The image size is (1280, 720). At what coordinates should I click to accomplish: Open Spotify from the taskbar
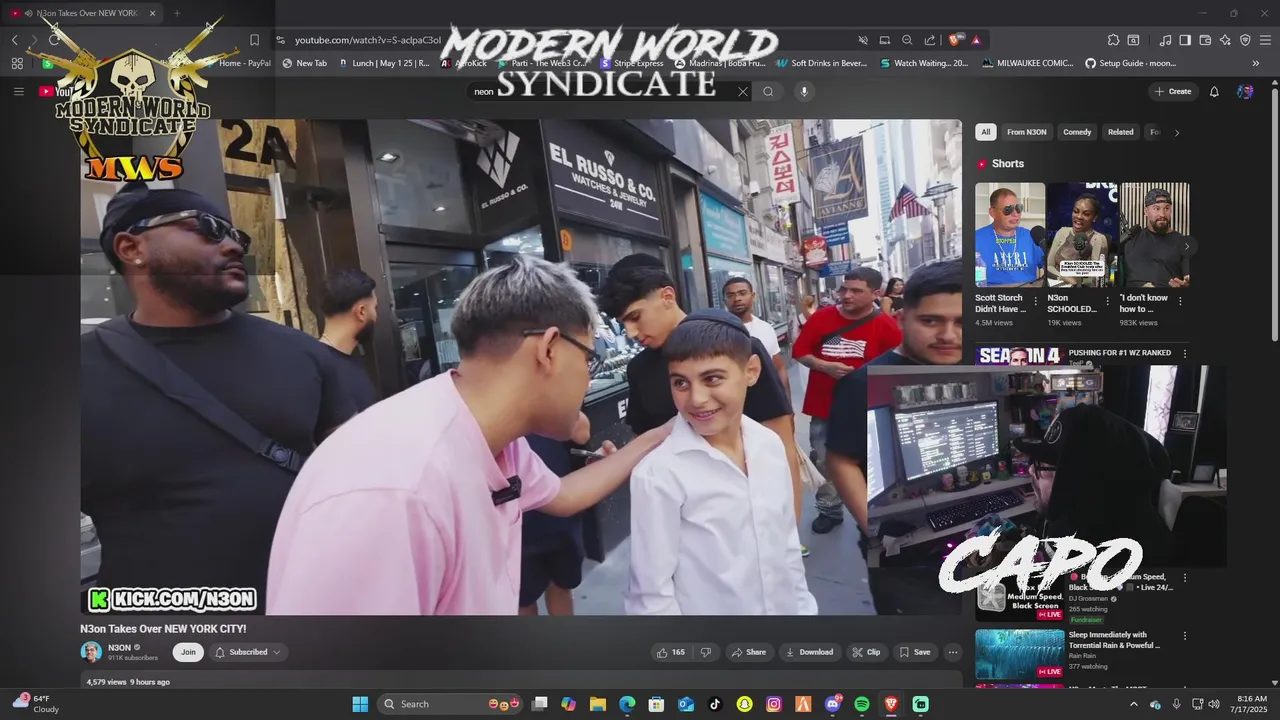tap(862, 704)
